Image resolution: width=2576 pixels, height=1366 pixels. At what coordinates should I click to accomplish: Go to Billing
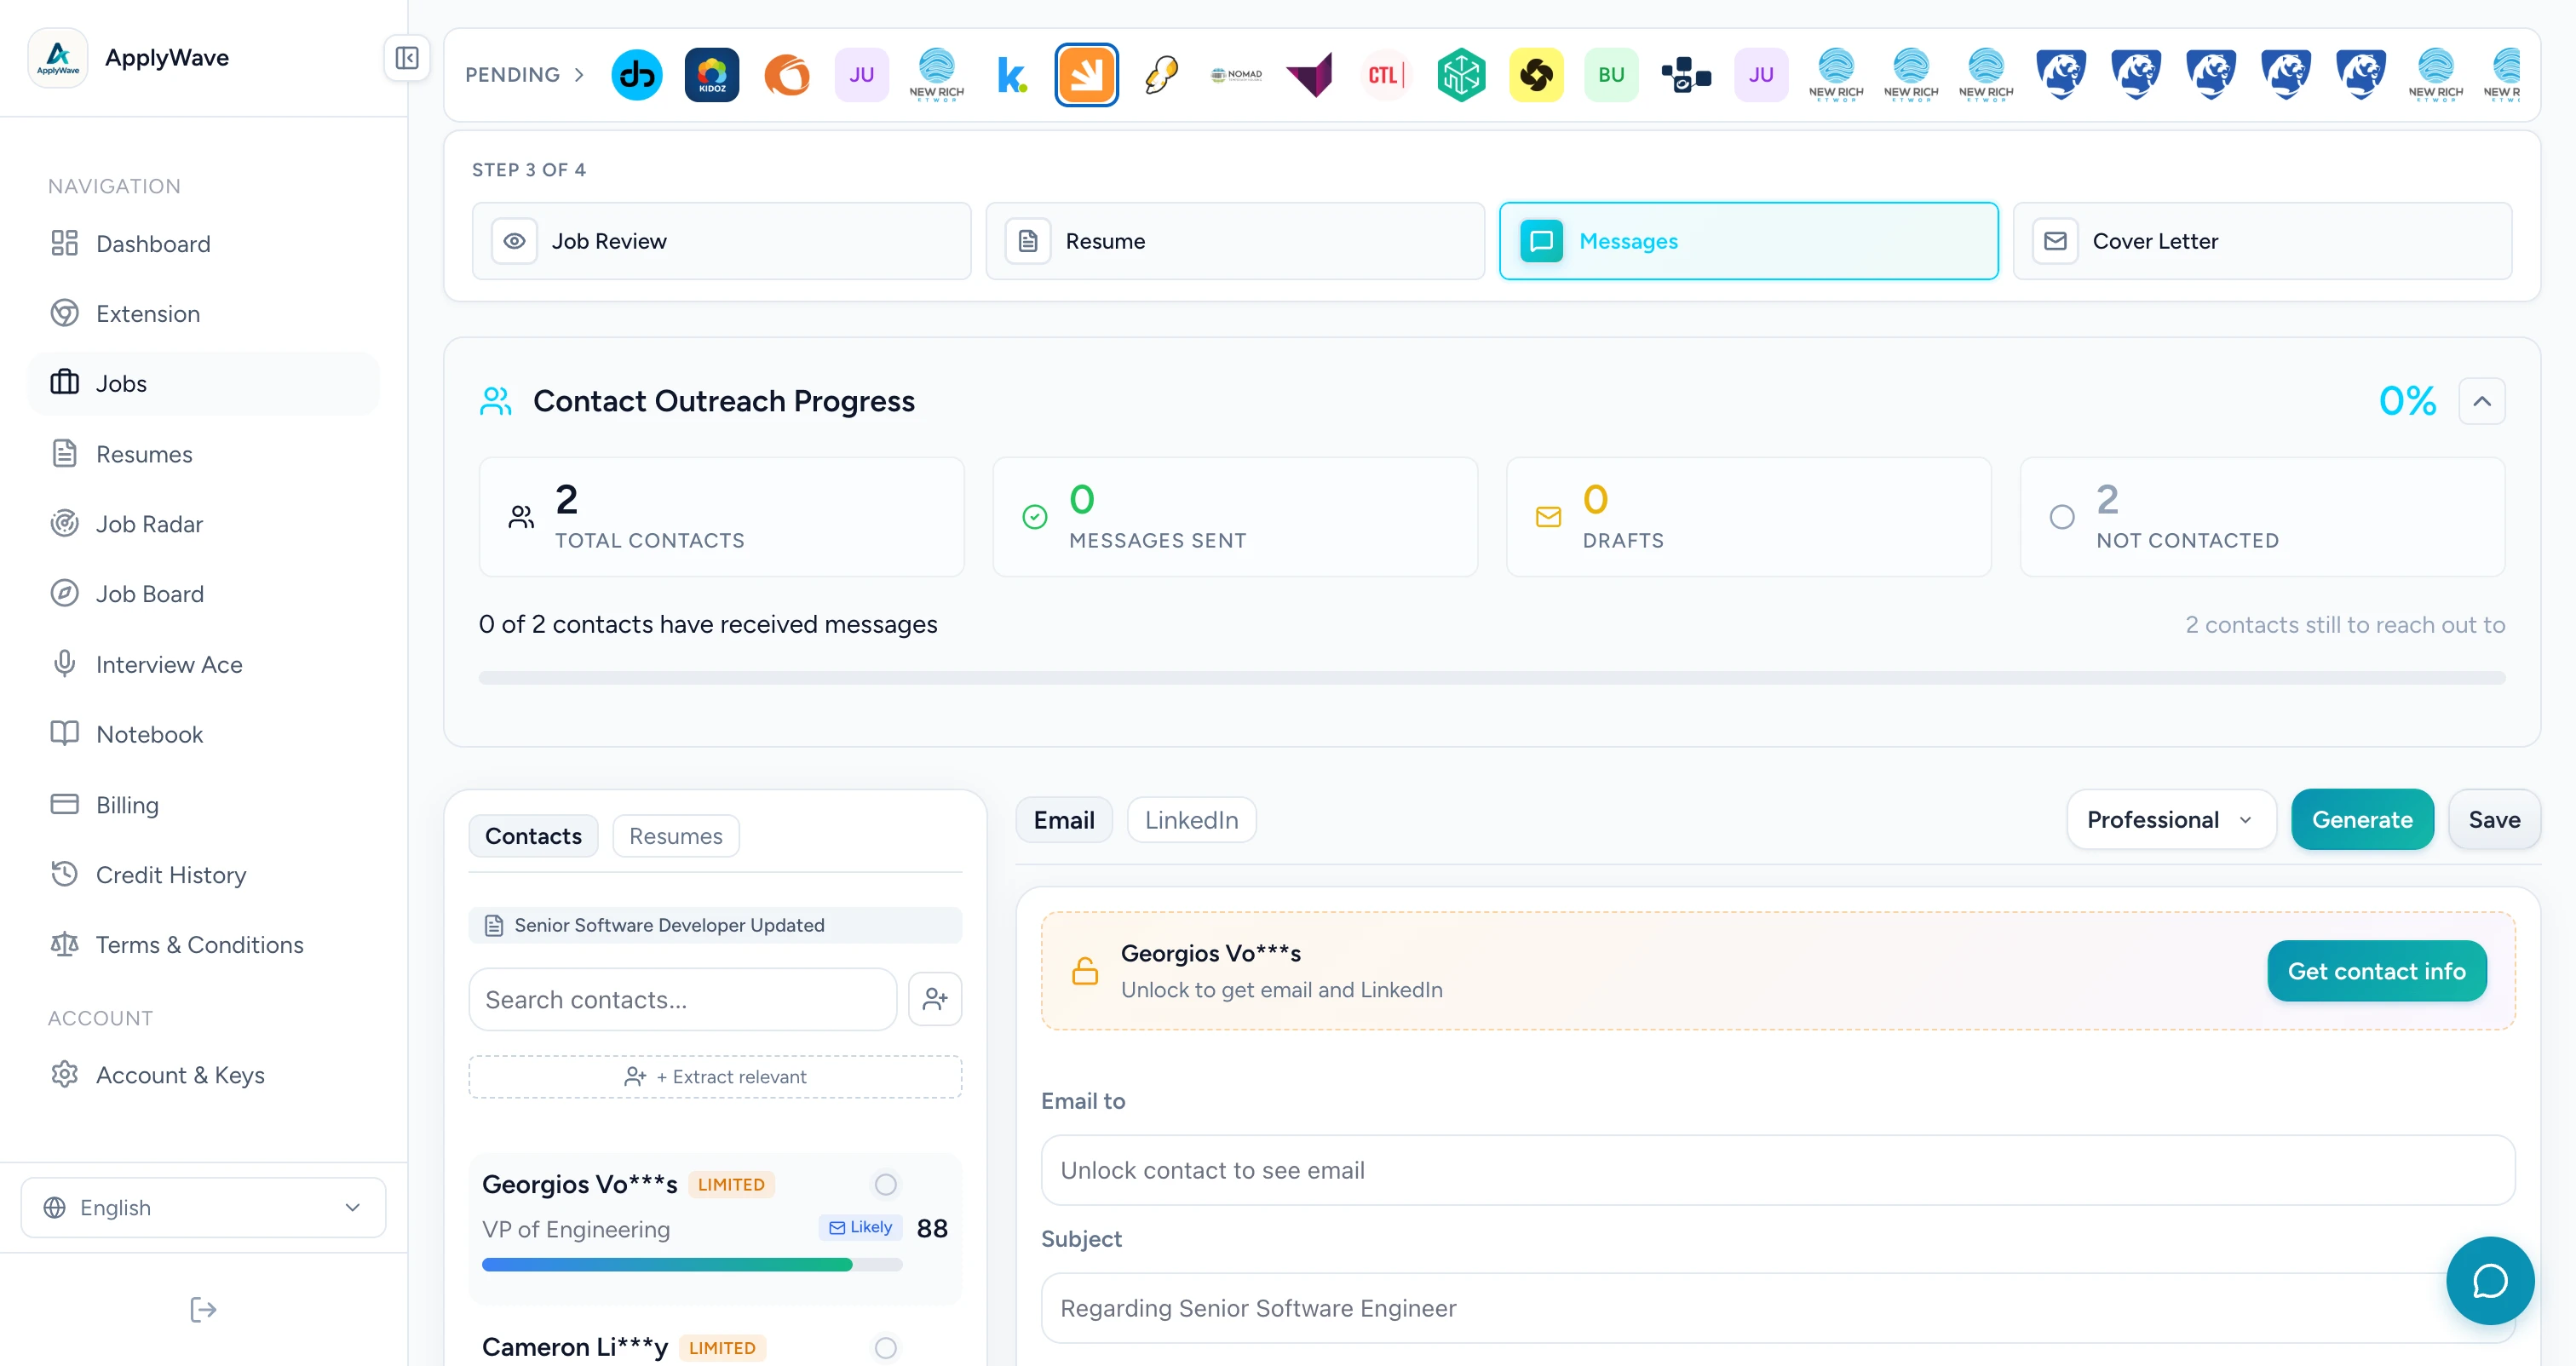(x=204, y=805)
